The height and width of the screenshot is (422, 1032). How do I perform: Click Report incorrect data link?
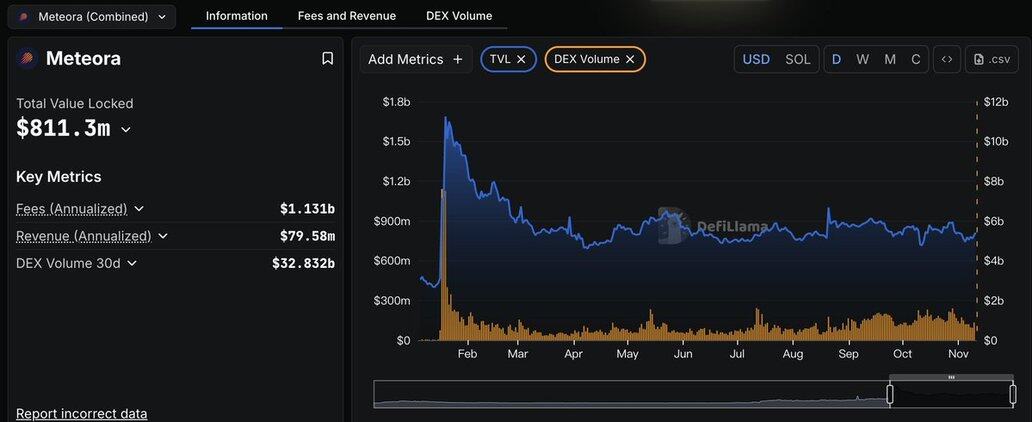pos(81,413)
